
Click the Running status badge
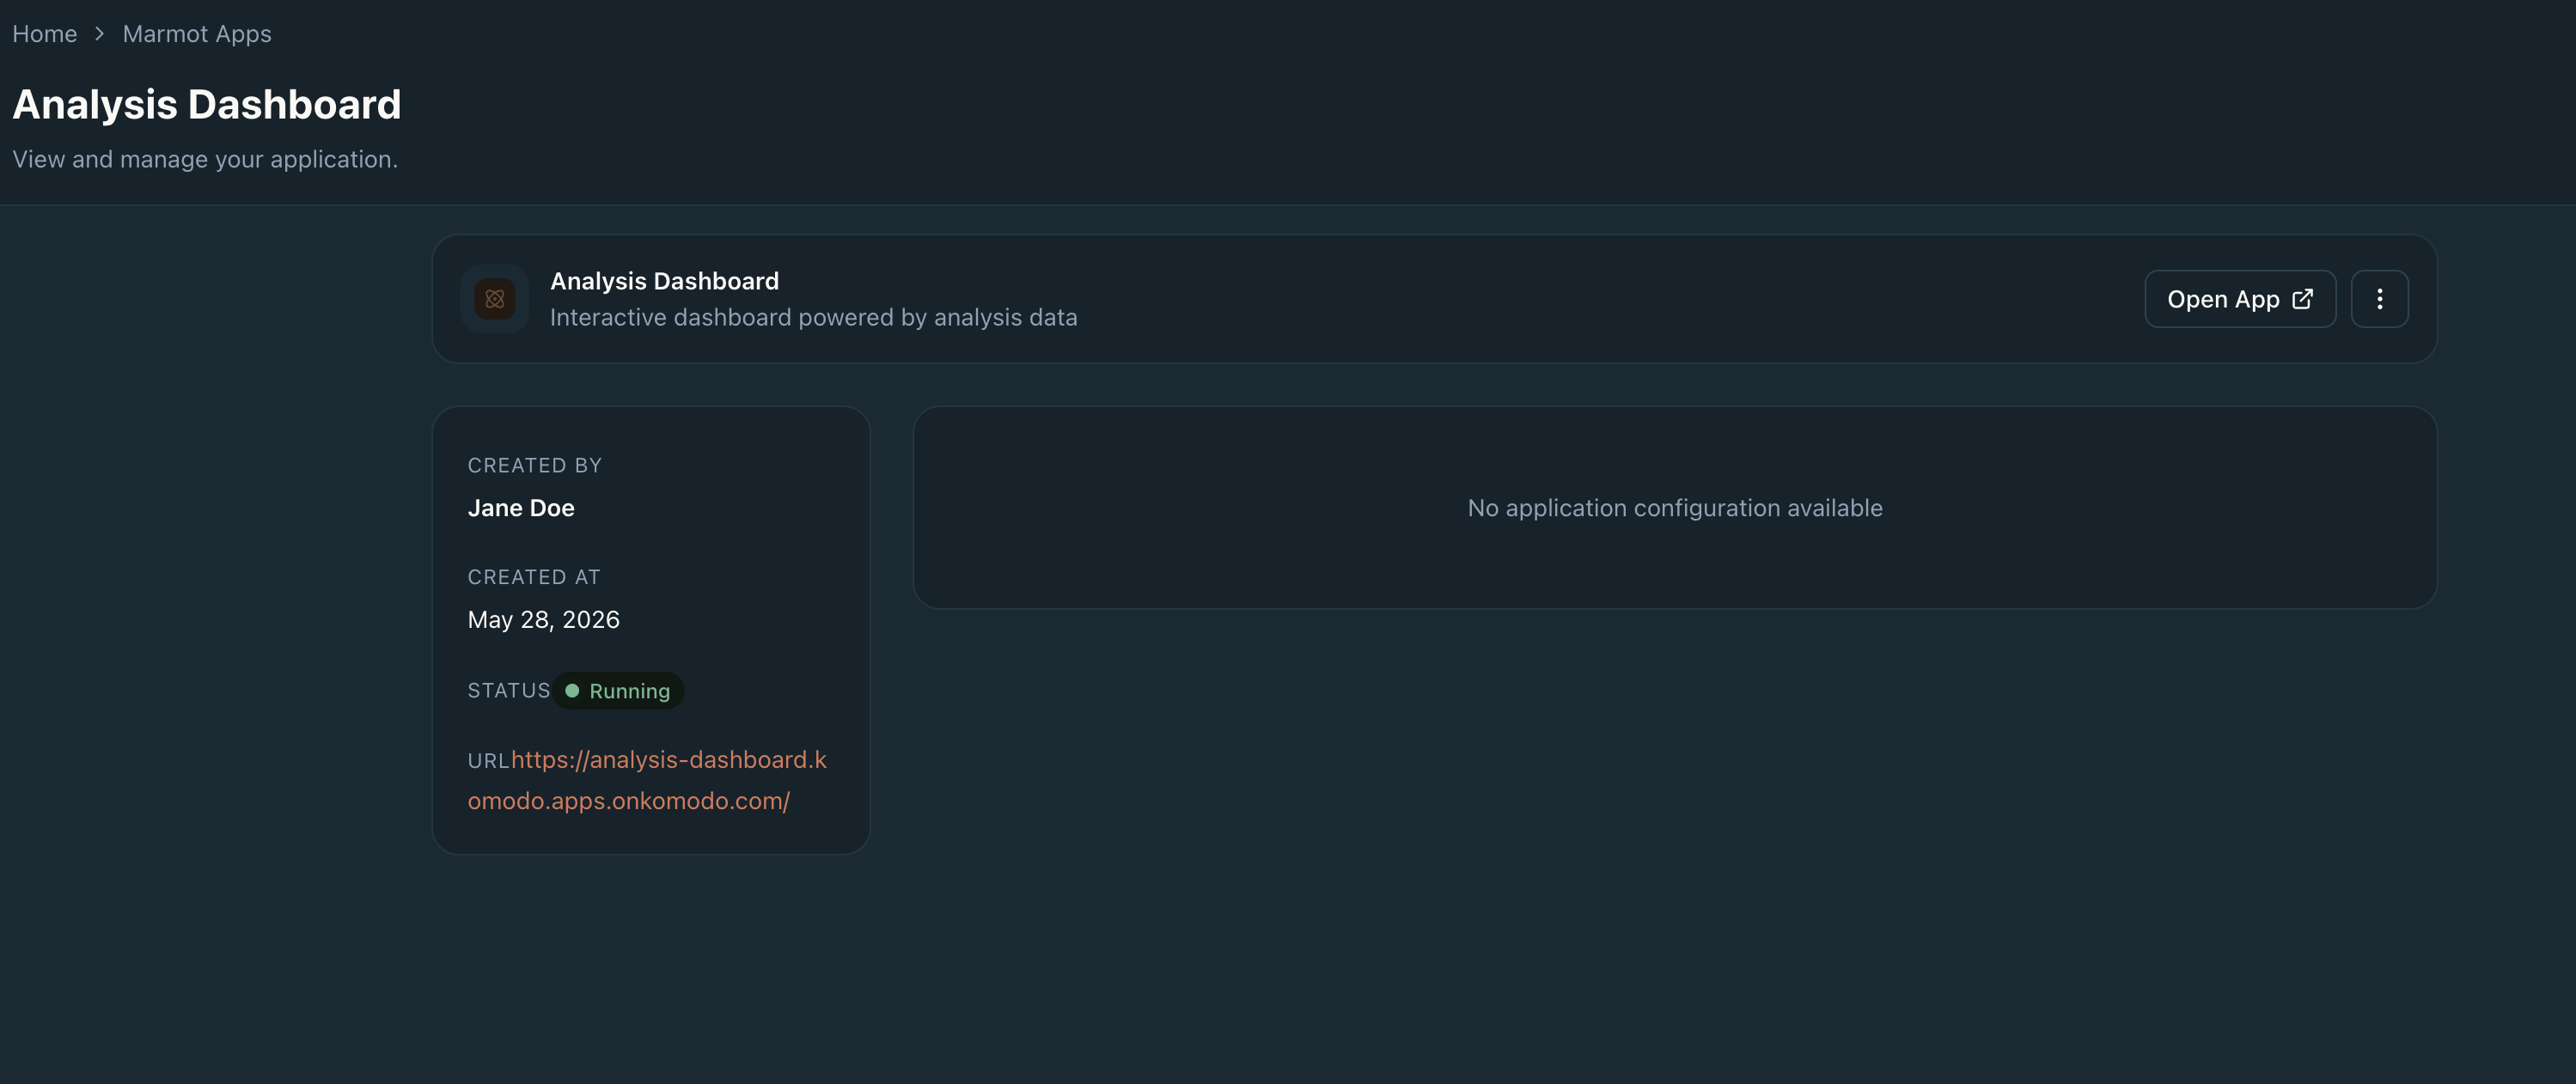tap(618, 691)
